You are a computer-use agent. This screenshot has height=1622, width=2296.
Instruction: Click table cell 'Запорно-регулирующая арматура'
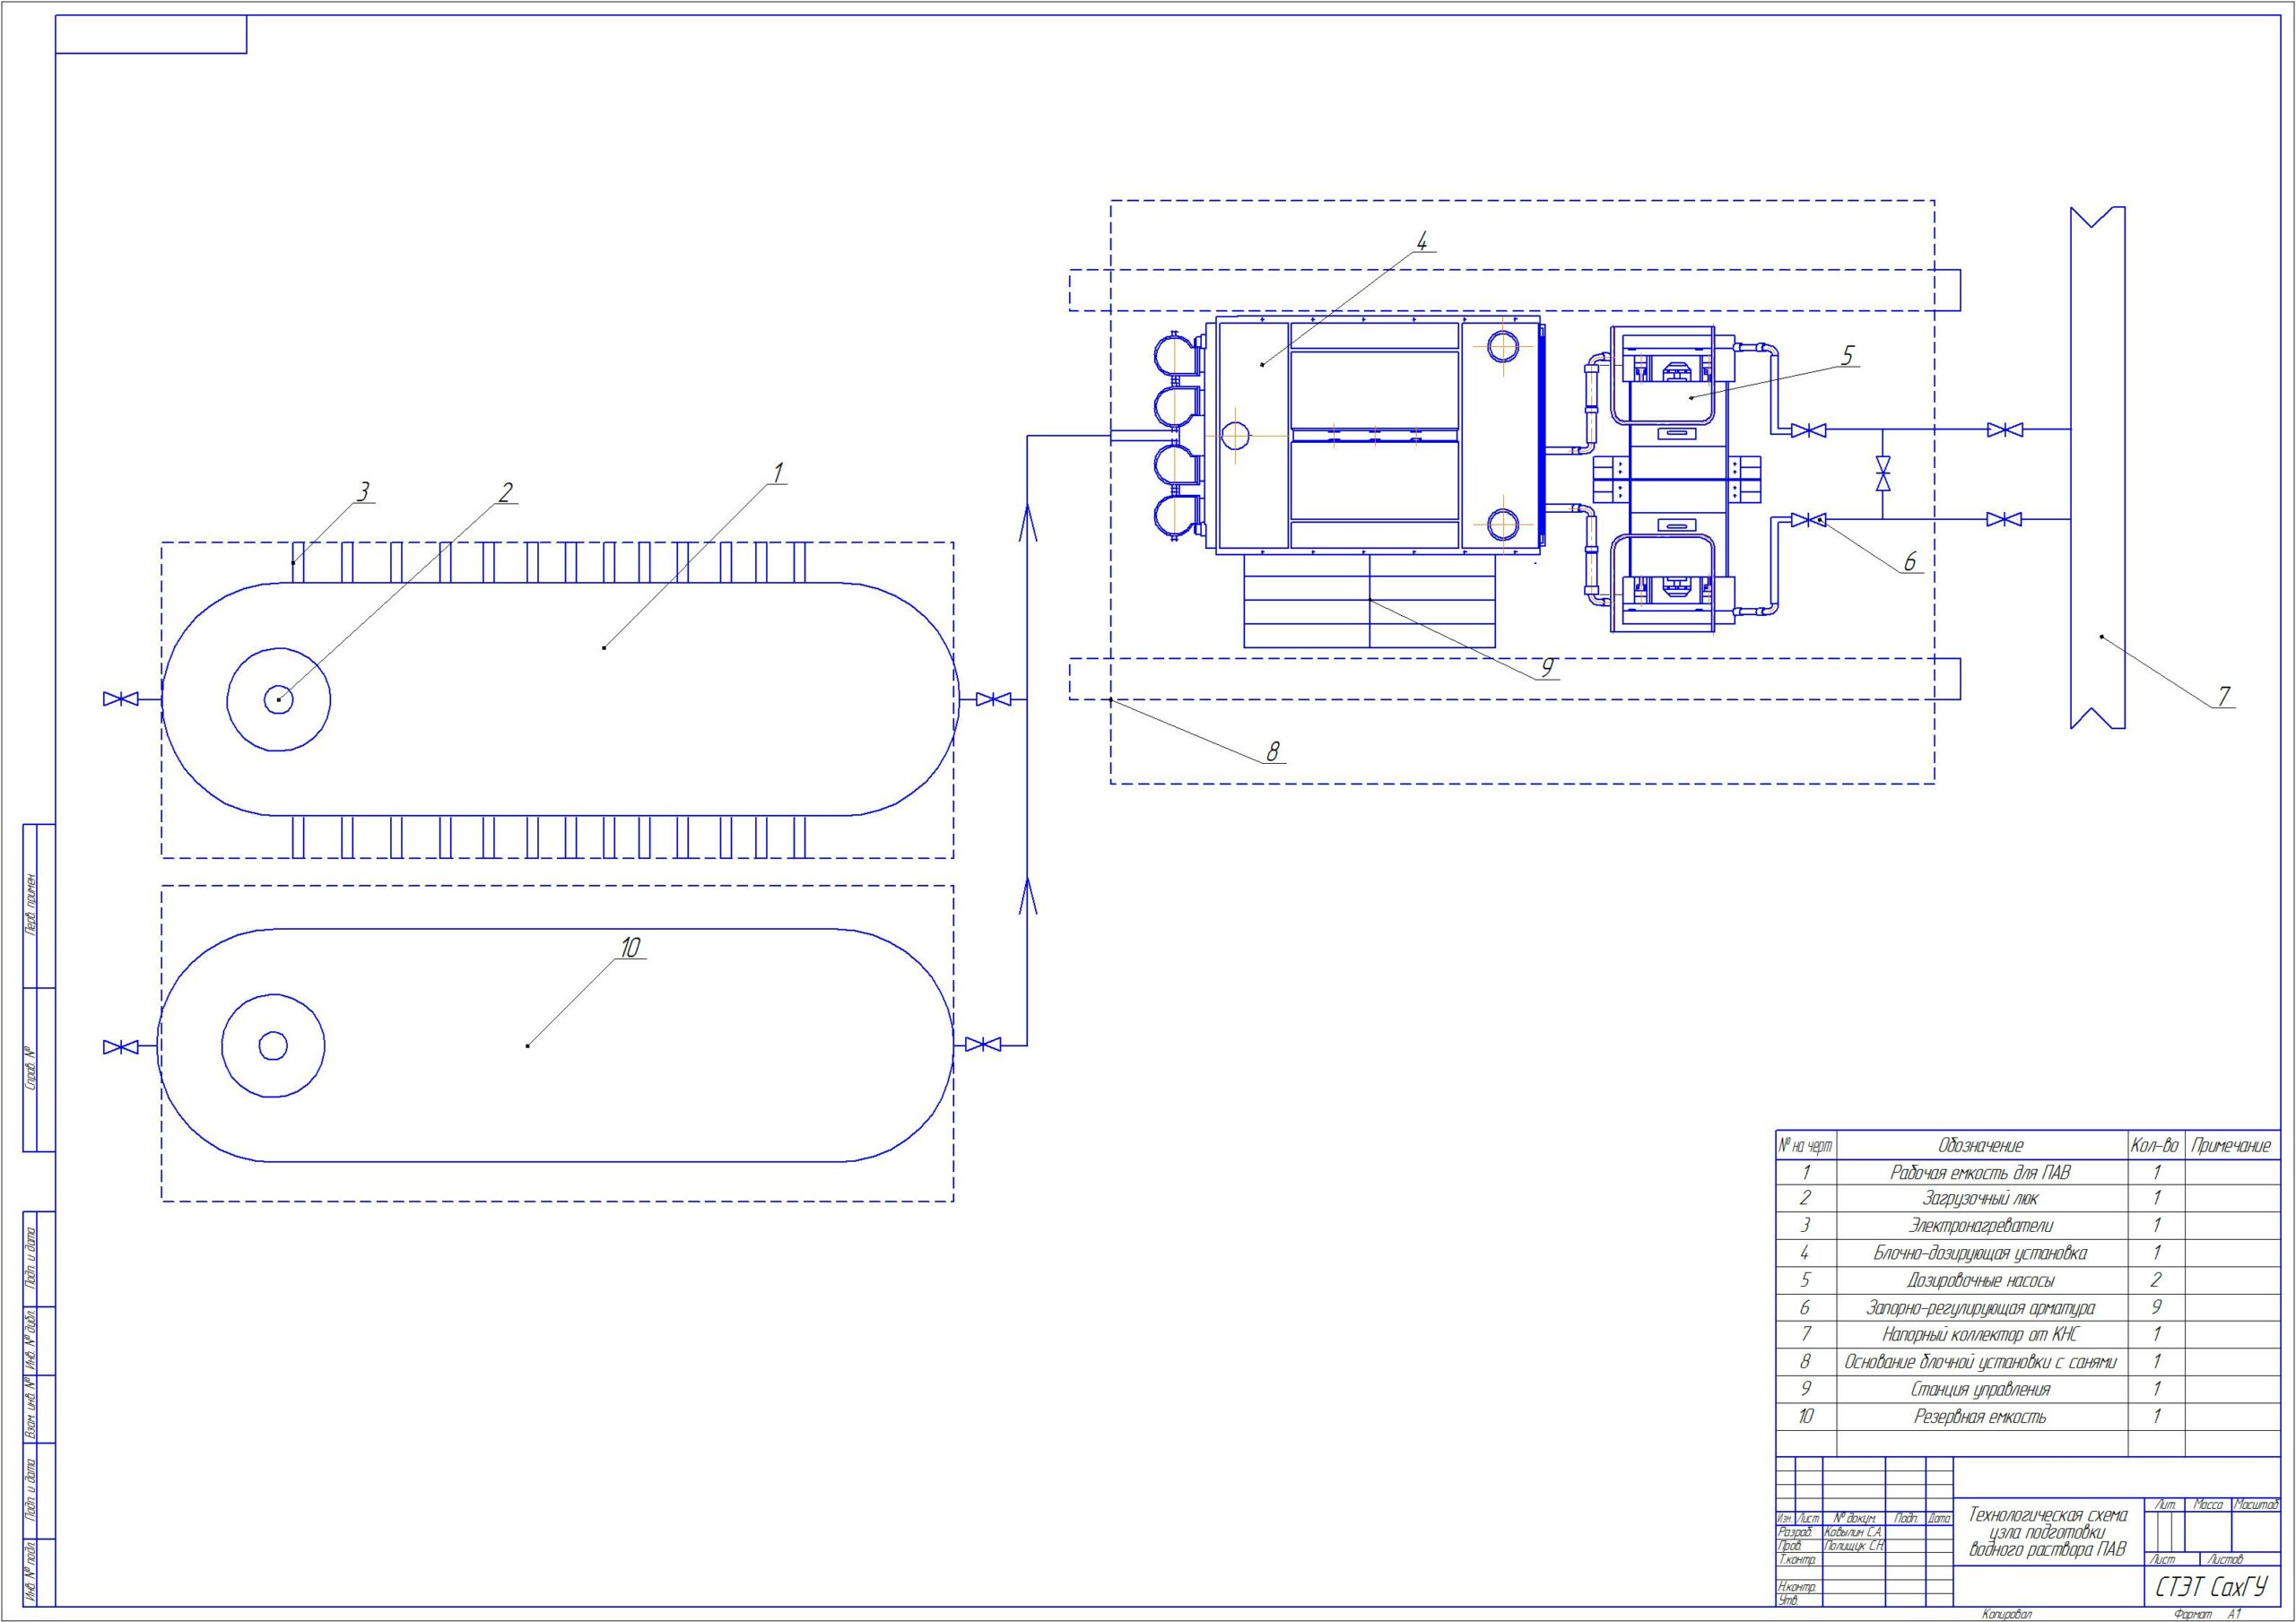1981,1308
